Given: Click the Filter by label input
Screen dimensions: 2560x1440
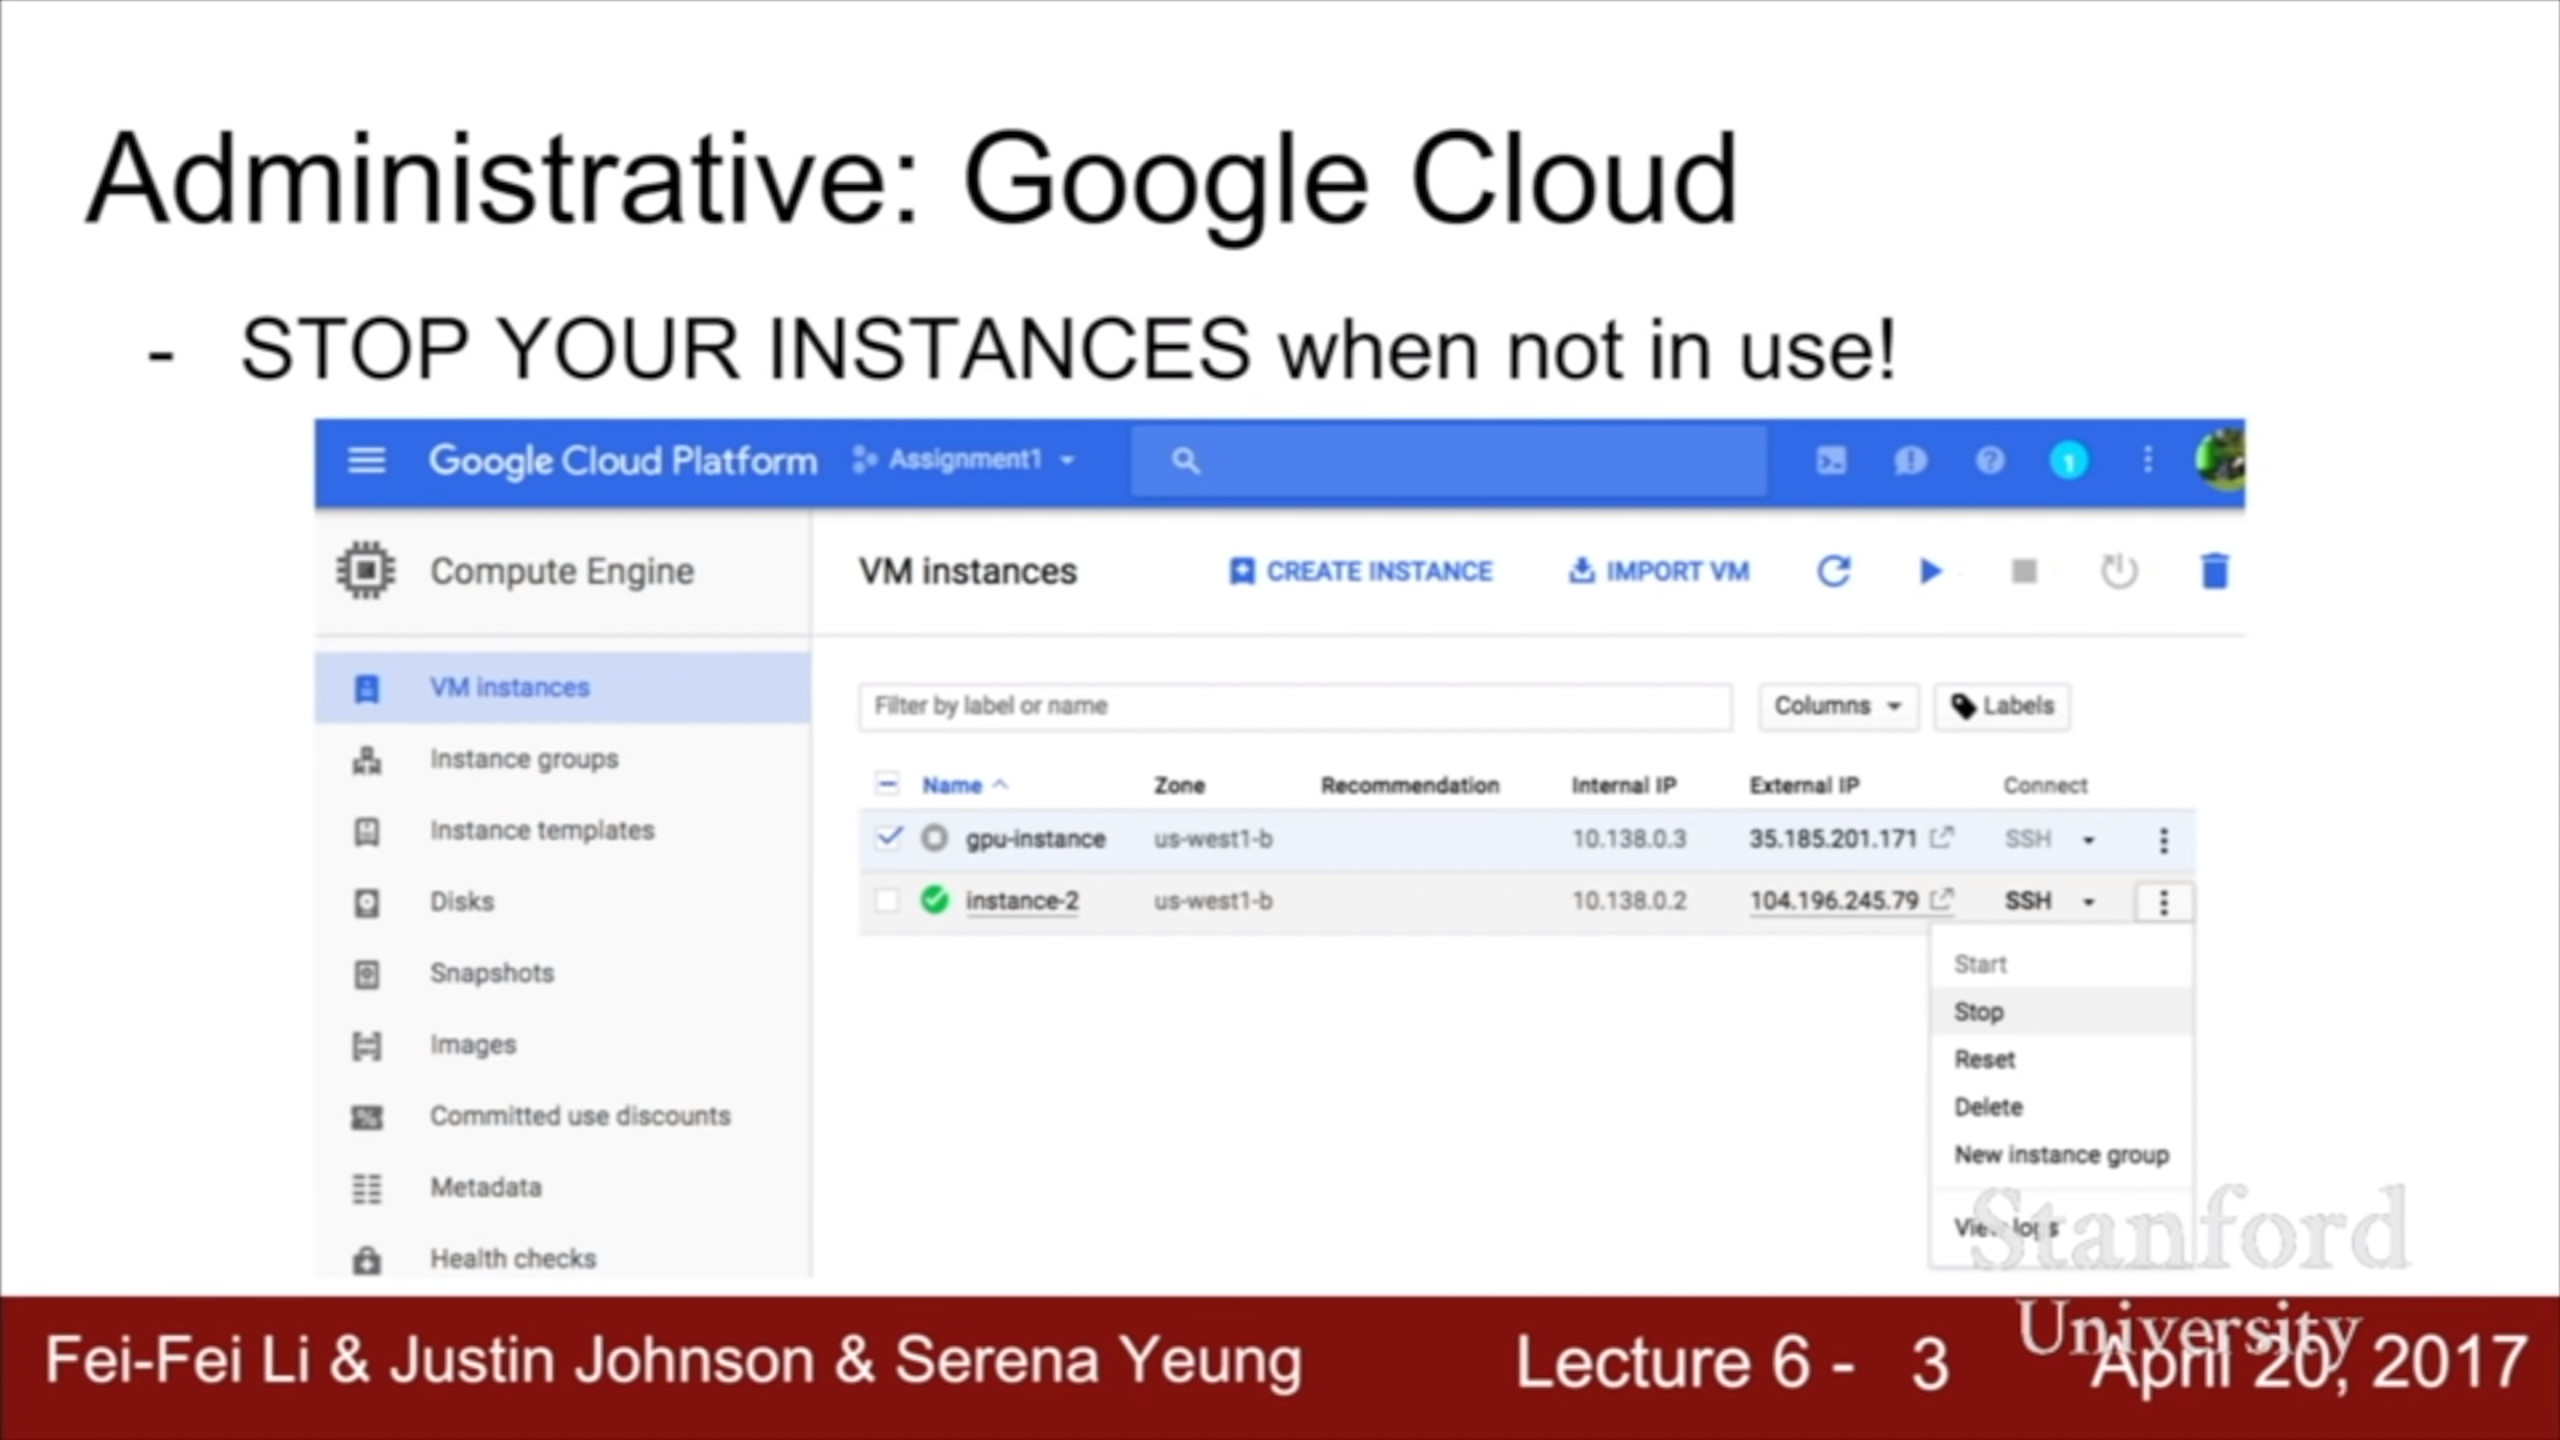Looking at the screenshot, I should (1294, 706).
